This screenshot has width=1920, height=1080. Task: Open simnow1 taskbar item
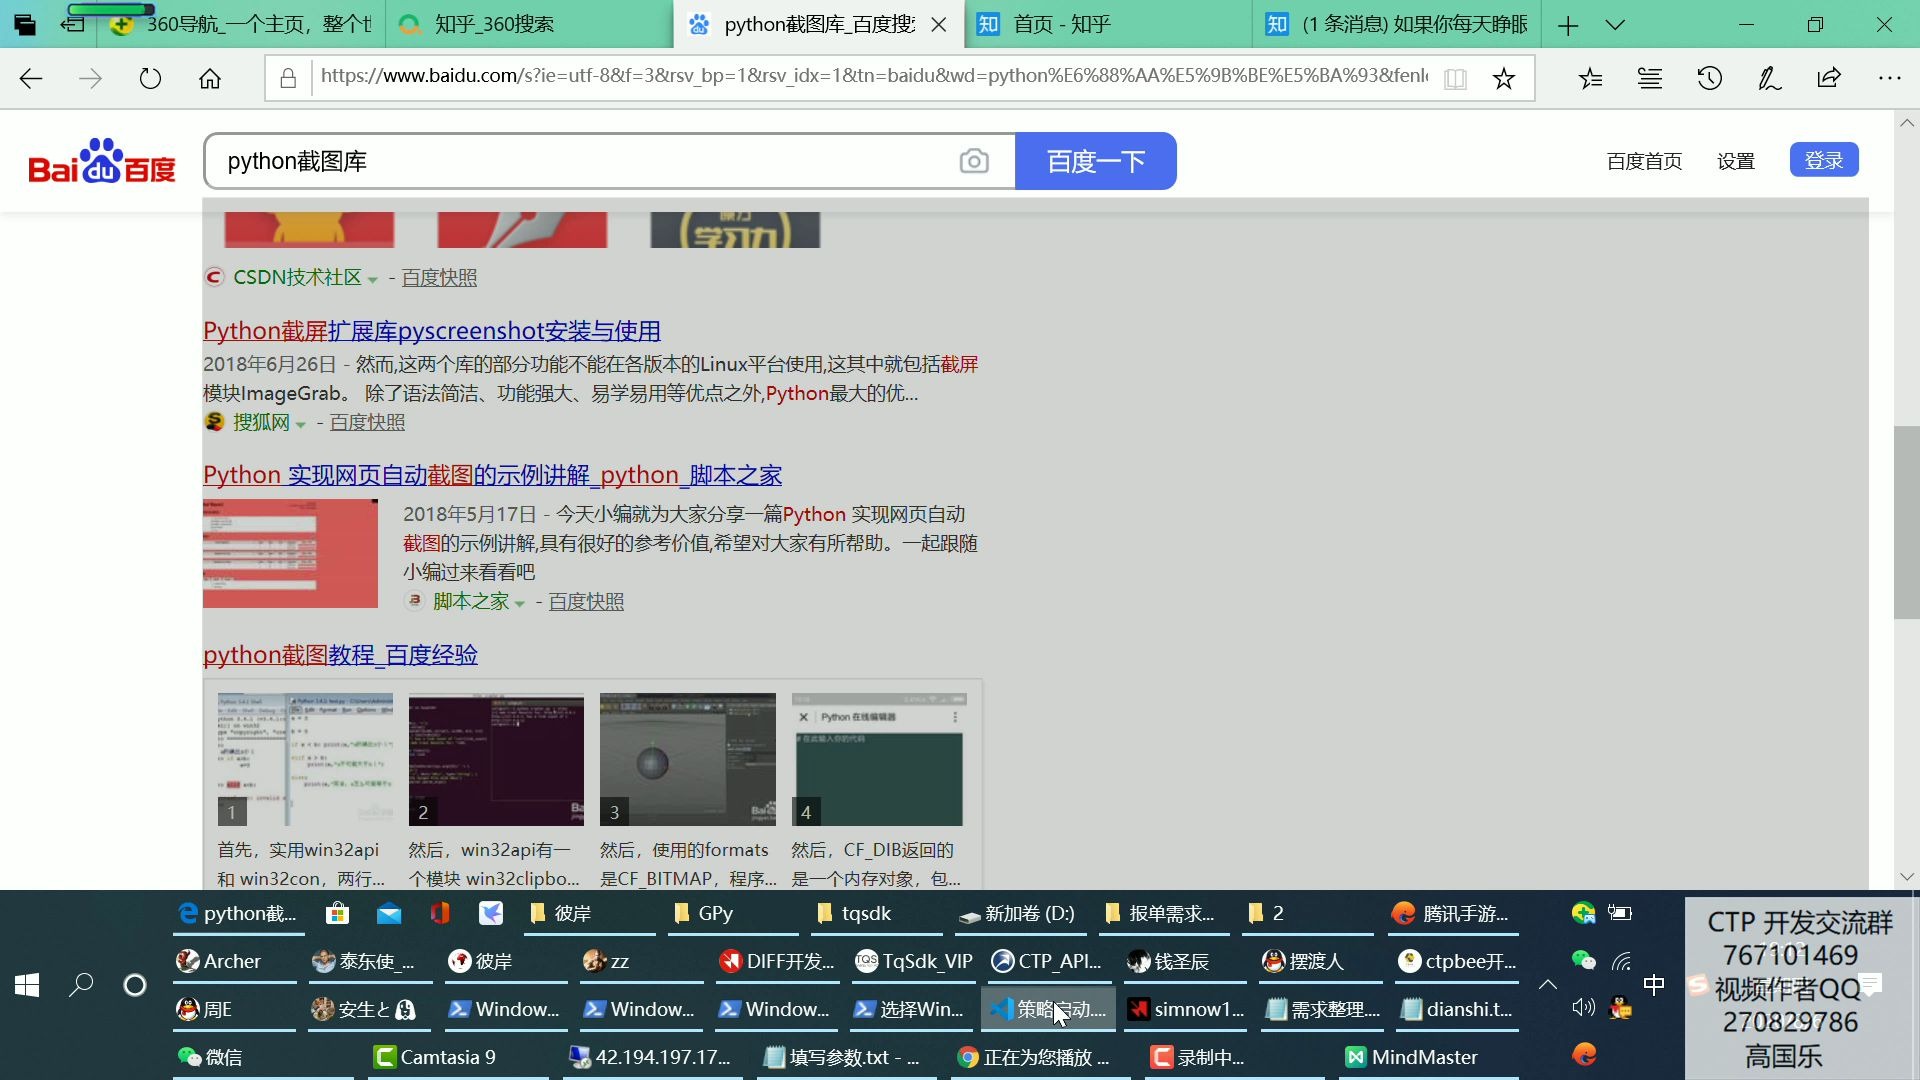pos(1186,1009)
